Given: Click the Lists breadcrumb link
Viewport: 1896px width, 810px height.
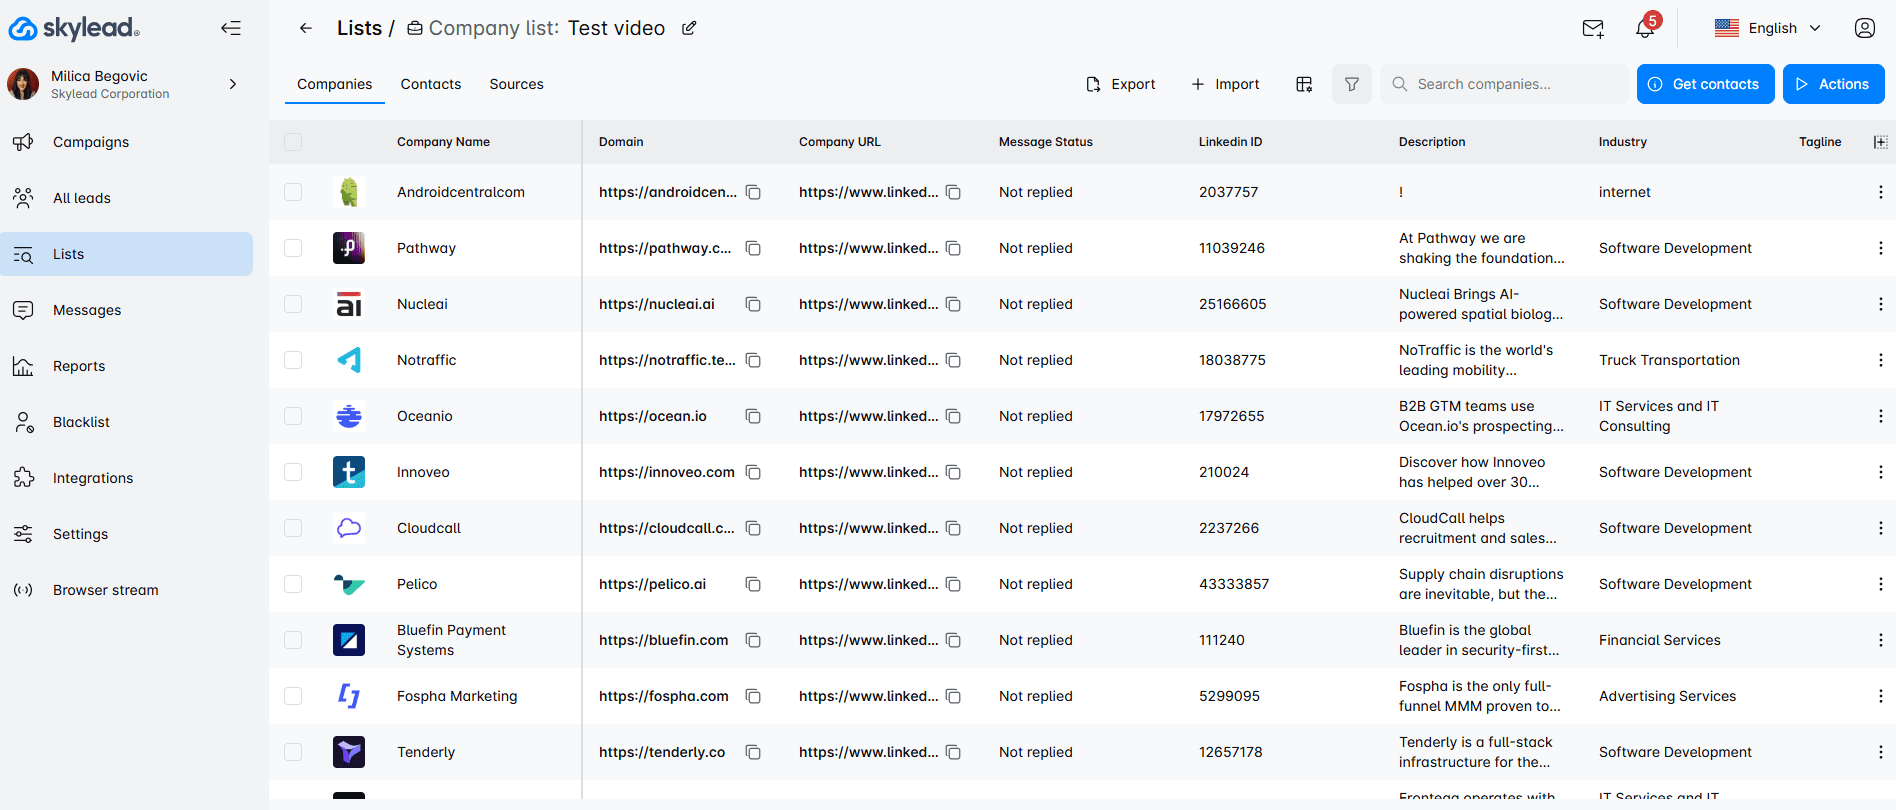Looking at the screenshot, I should (x=359, y=28).
